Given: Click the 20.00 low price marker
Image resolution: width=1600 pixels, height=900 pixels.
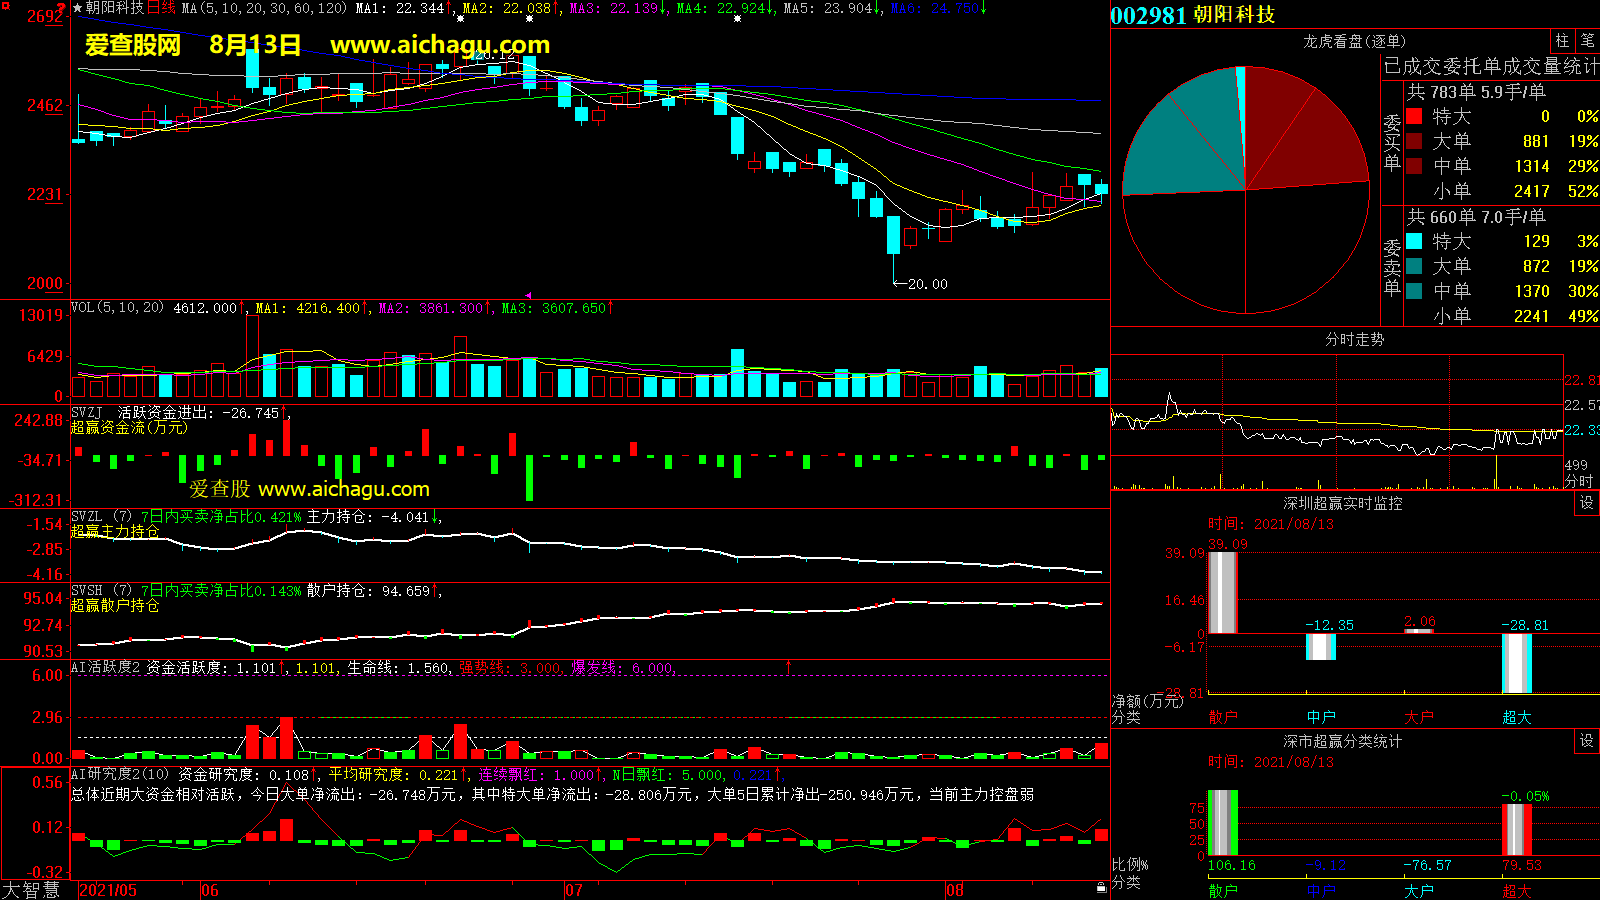Looking at the screenshot, I should 927,284.
